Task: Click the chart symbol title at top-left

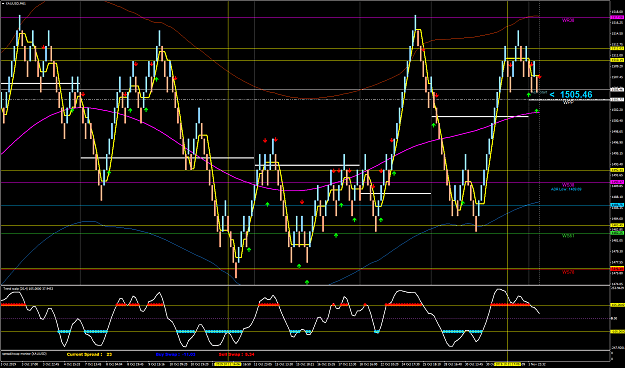Action: coord(16,3)
